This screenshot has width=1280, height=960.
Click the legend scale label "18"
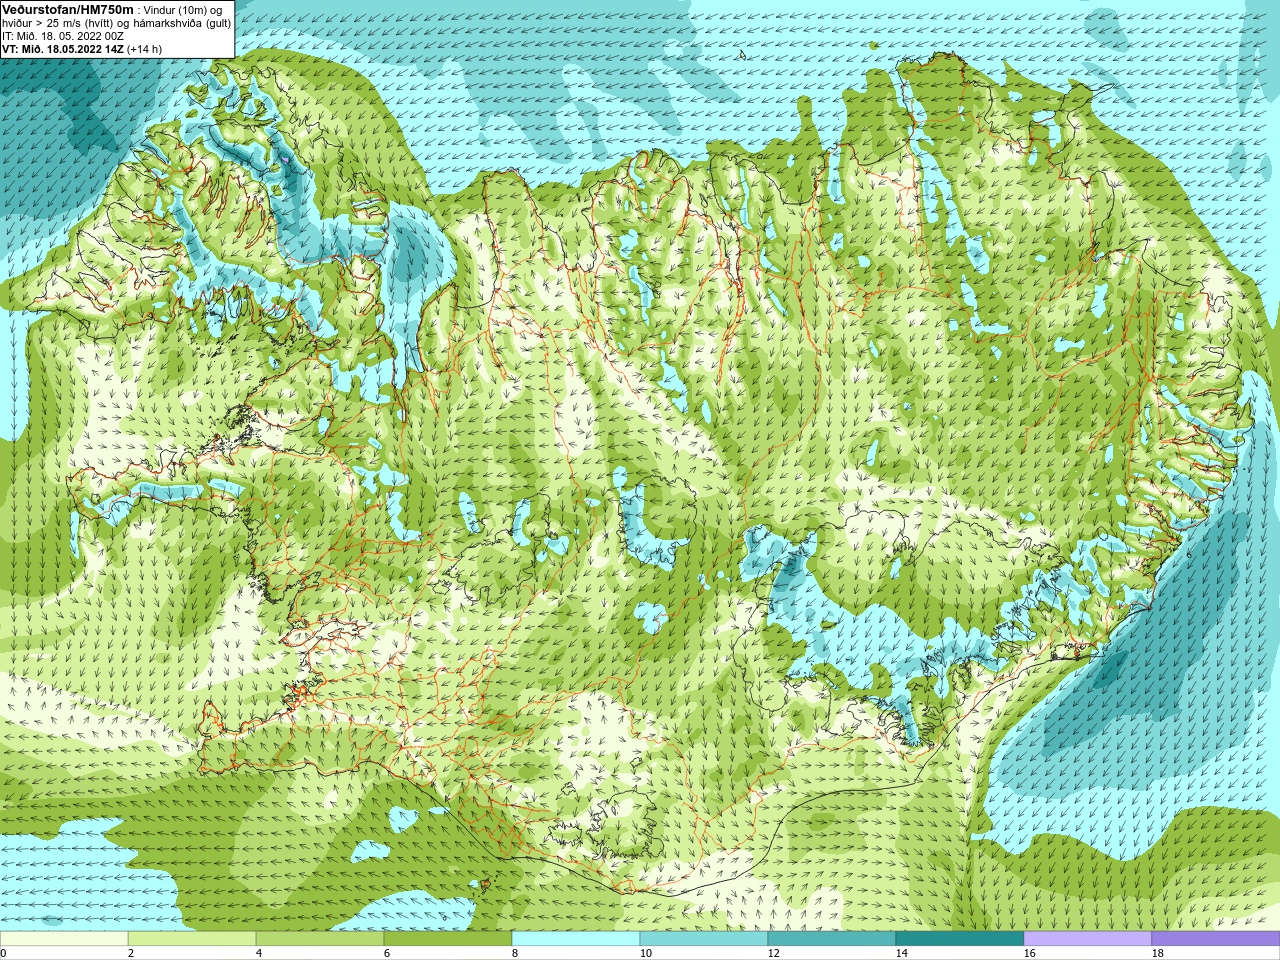(x=1157, y=953)
